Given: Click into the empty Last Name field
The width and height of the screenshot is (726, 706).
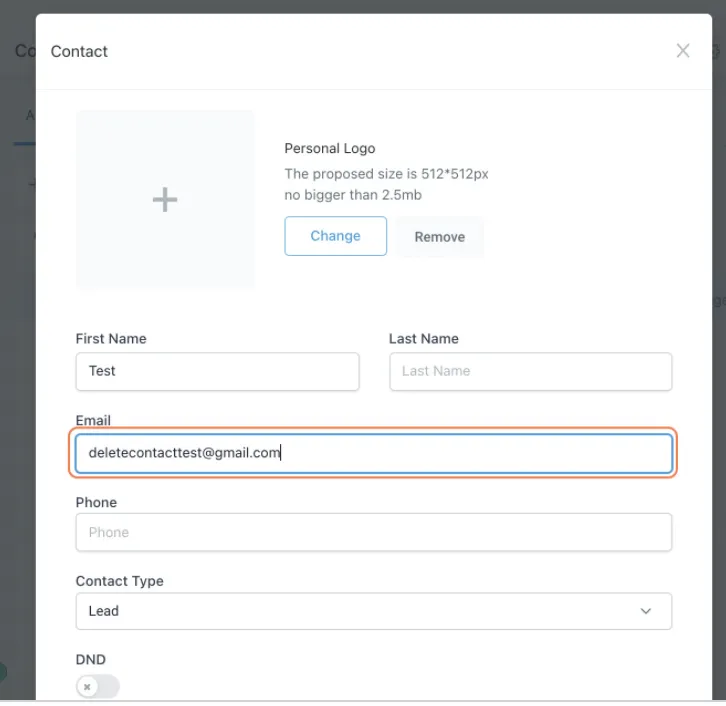Looking at the screenshot, I should click(x=530, y=371).
